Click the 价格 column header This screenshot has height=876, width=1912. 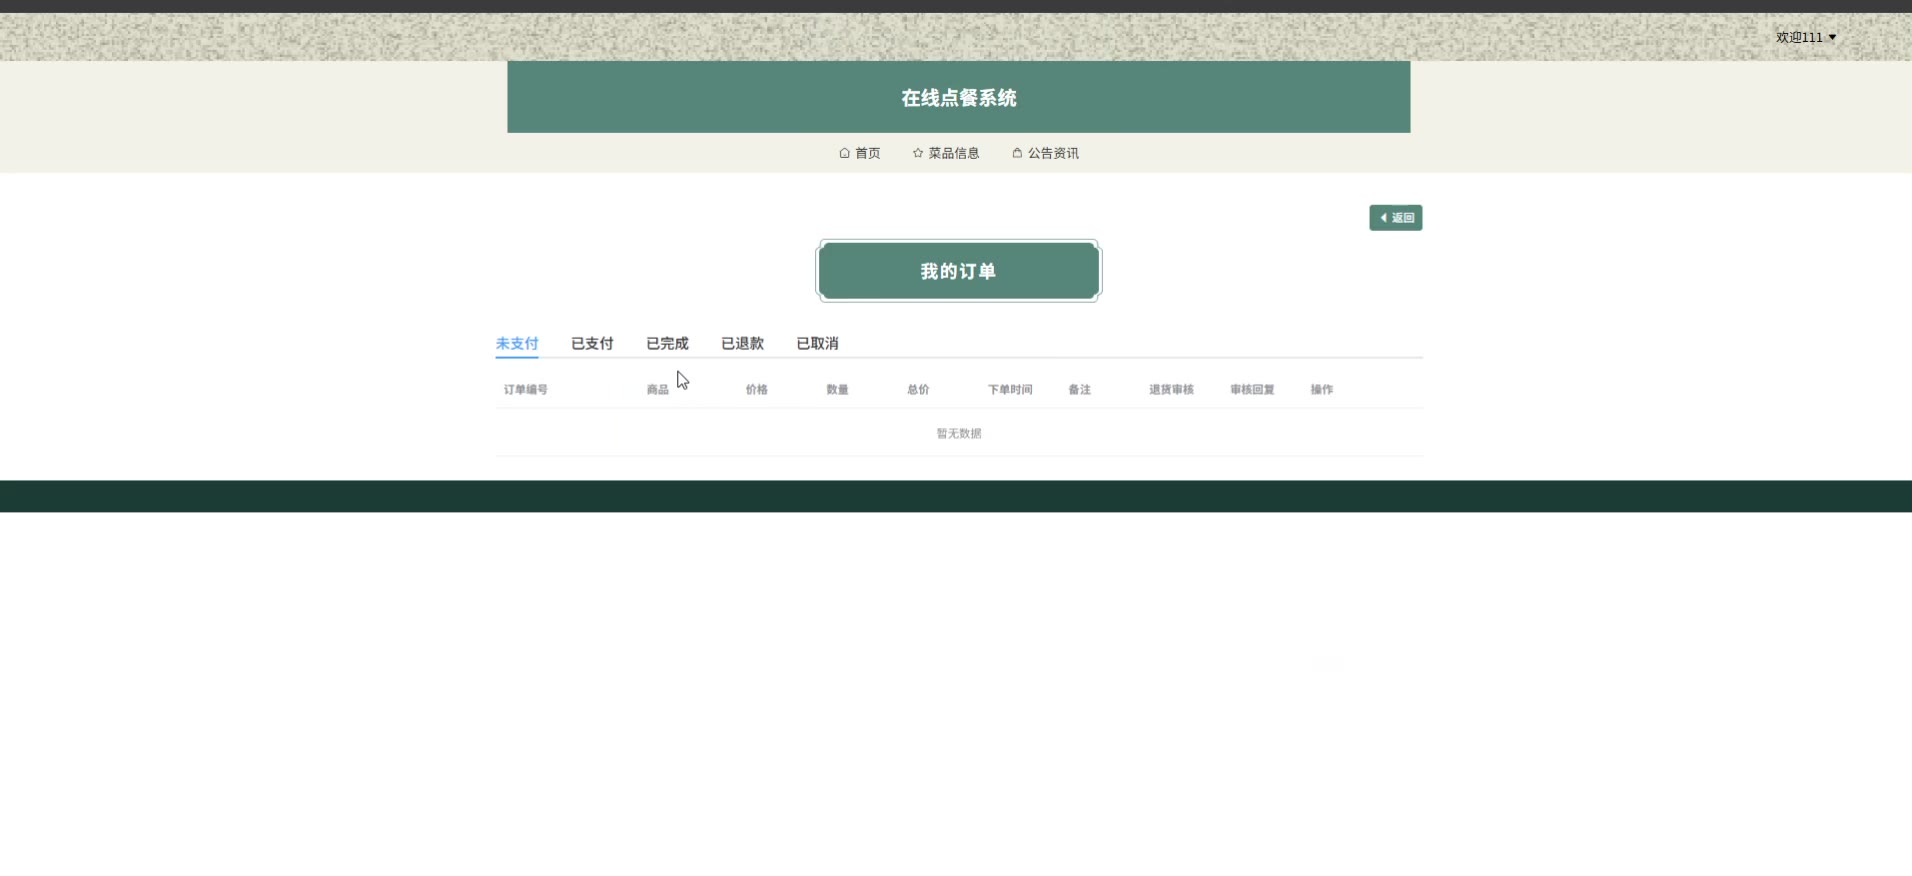click(x=757, y=390)
